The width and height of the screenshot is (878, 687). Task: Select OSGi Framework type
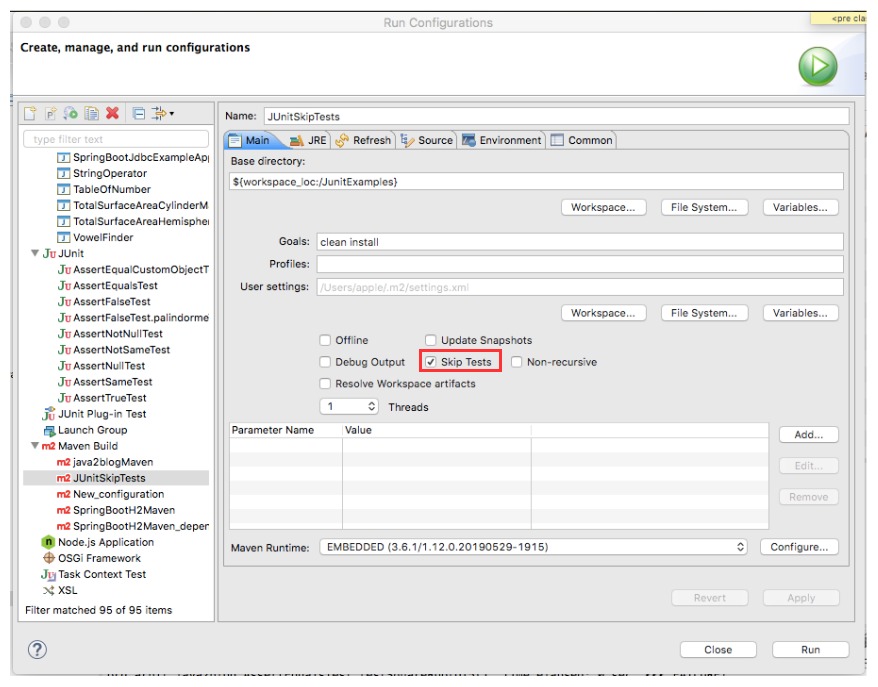point(92,558)
